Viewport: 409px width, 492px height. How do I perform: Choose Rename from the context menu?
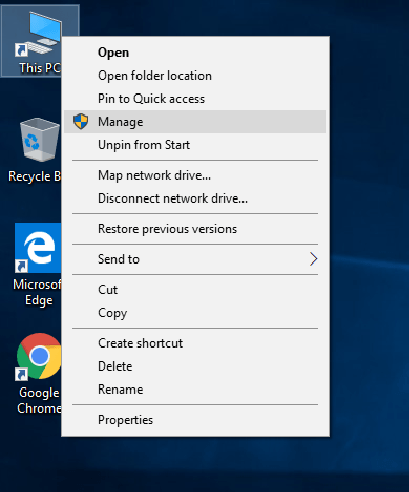pyautogui.click(x=195, y=389)
